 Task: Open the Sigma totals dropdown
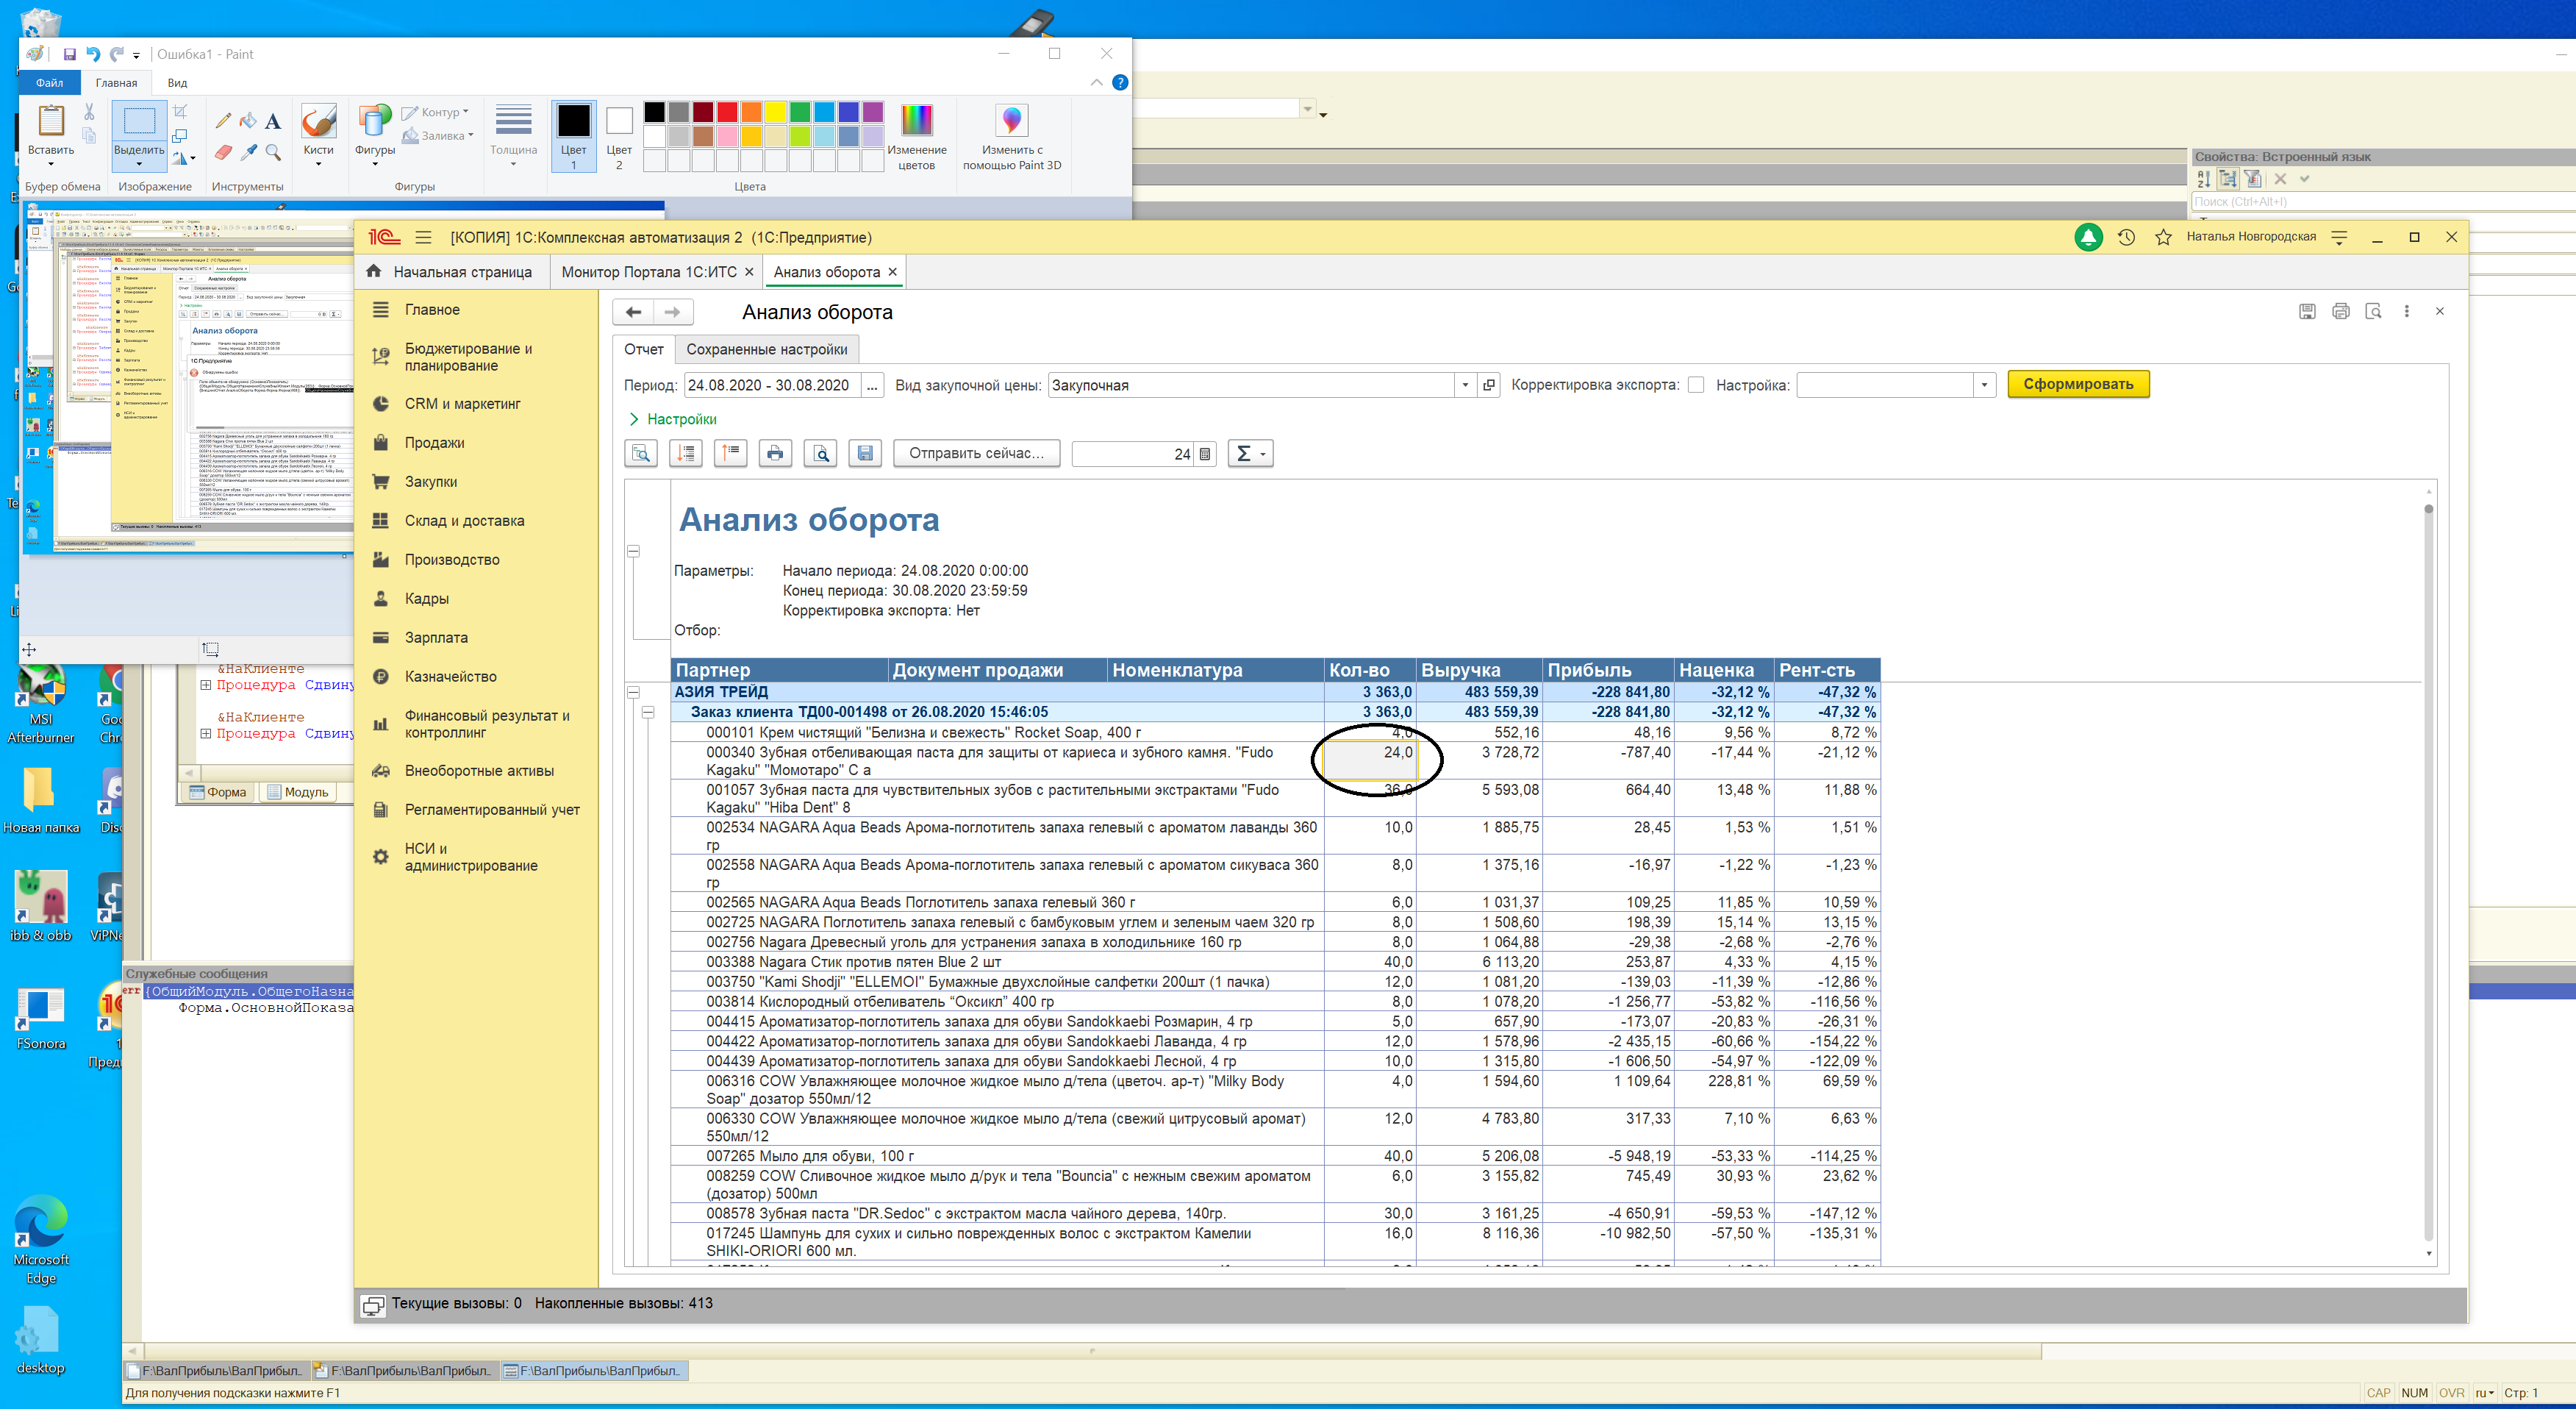coord(1250,454)
